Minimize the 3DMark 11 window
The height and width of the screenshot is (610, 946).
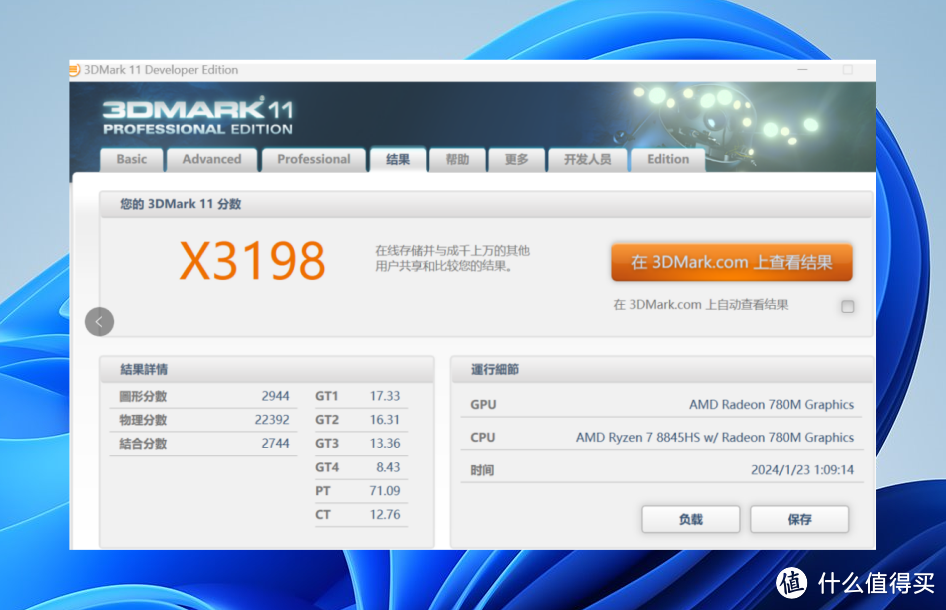click(x=802, y=70)
